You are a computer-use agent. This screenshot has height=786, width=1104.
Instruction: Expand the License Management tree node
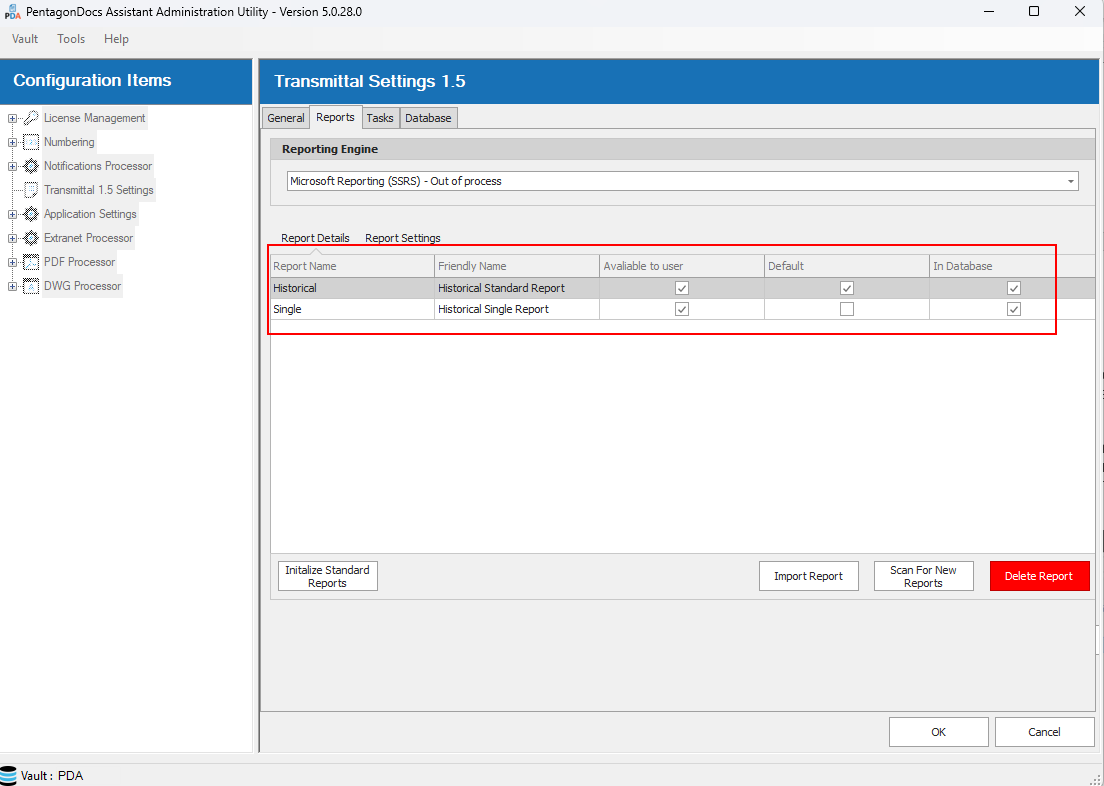pos(12,118)
